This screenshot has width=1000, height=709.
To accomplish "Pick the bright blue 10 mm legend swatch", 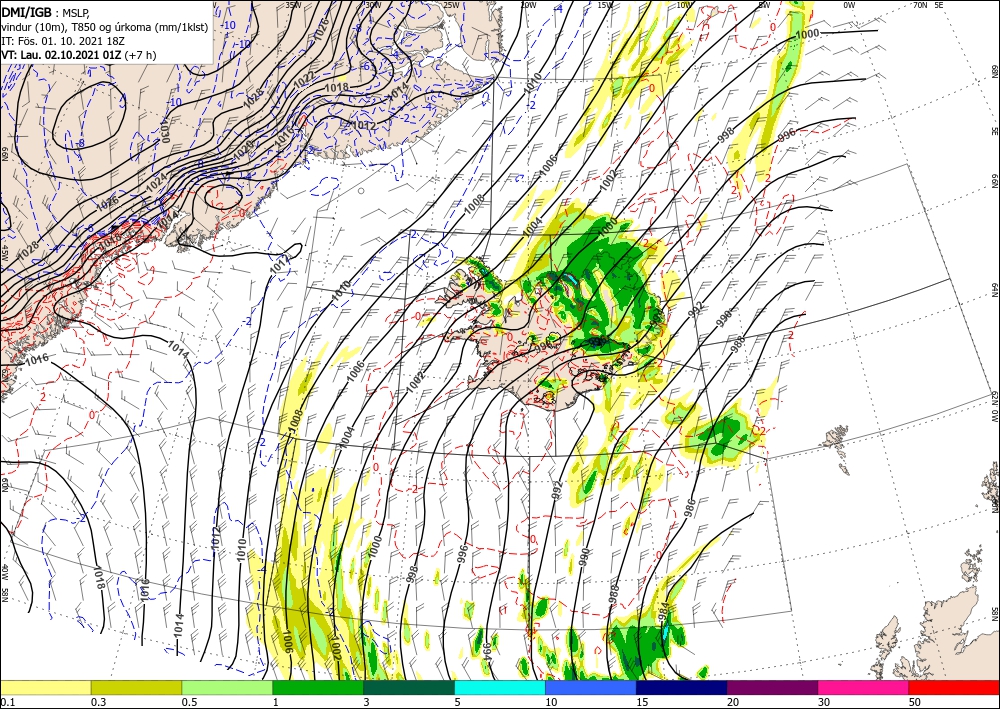I will (591, 687).
